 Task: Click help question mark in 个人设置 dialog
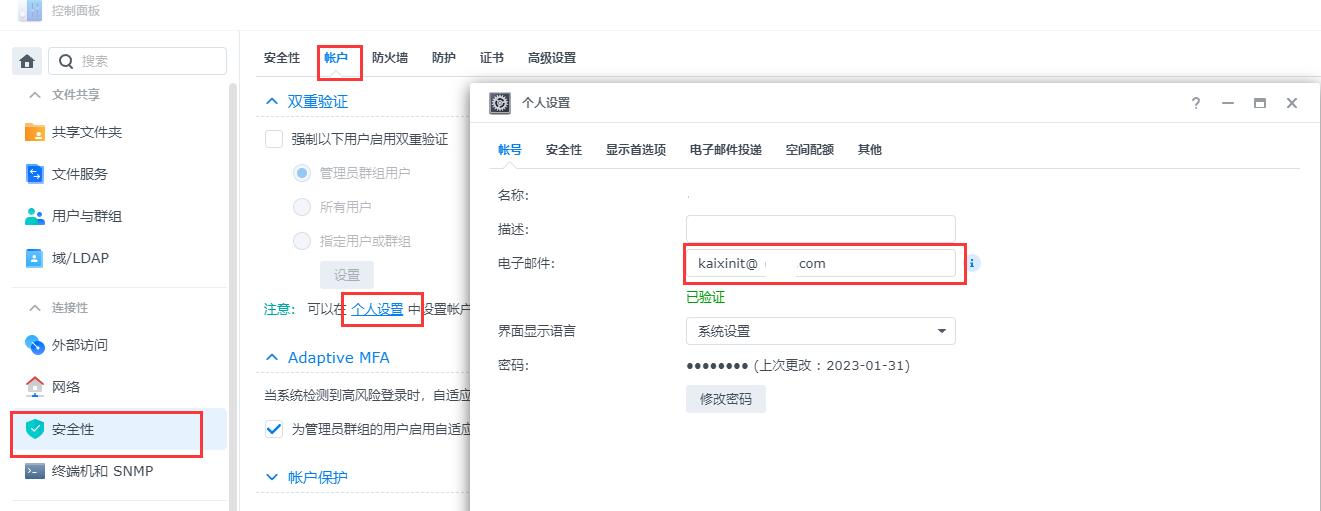coord(1196,103)
